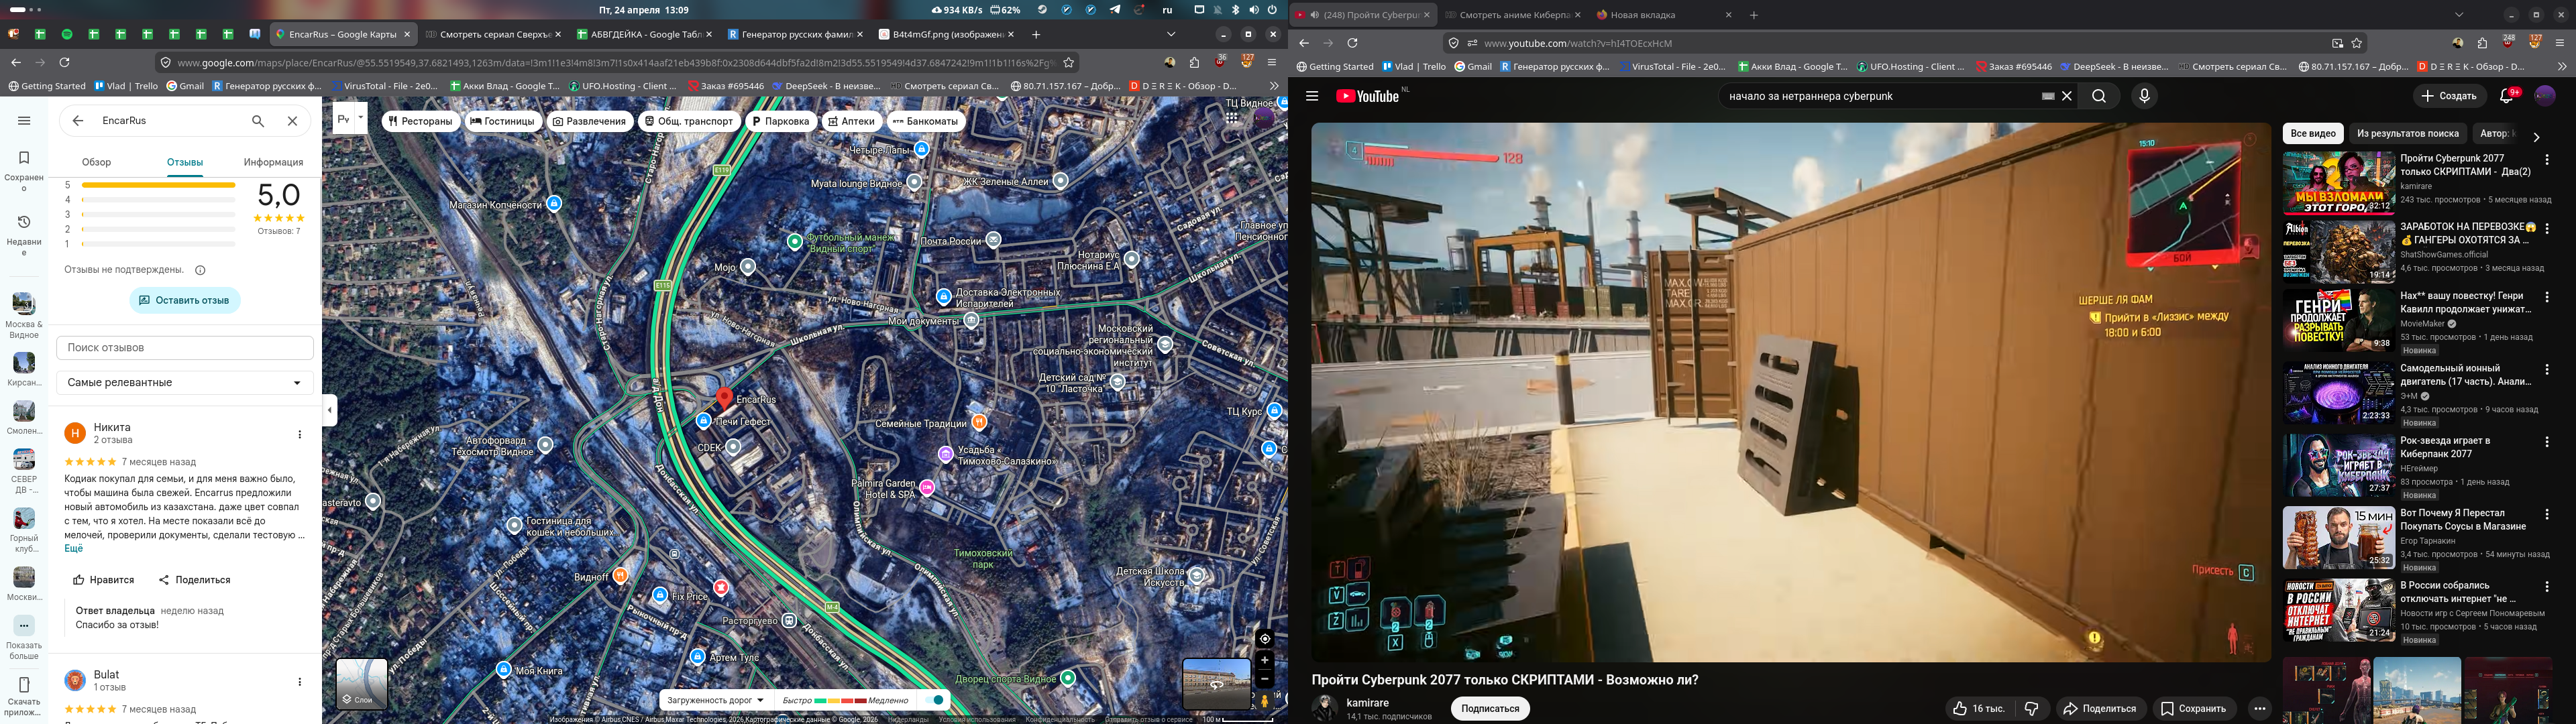The height and width of the screenshot is (724, 2576).
Task: Open Вот Почему Я Перестал Покупать Соусы thumbnail
Action: (x=2338, y=537)
